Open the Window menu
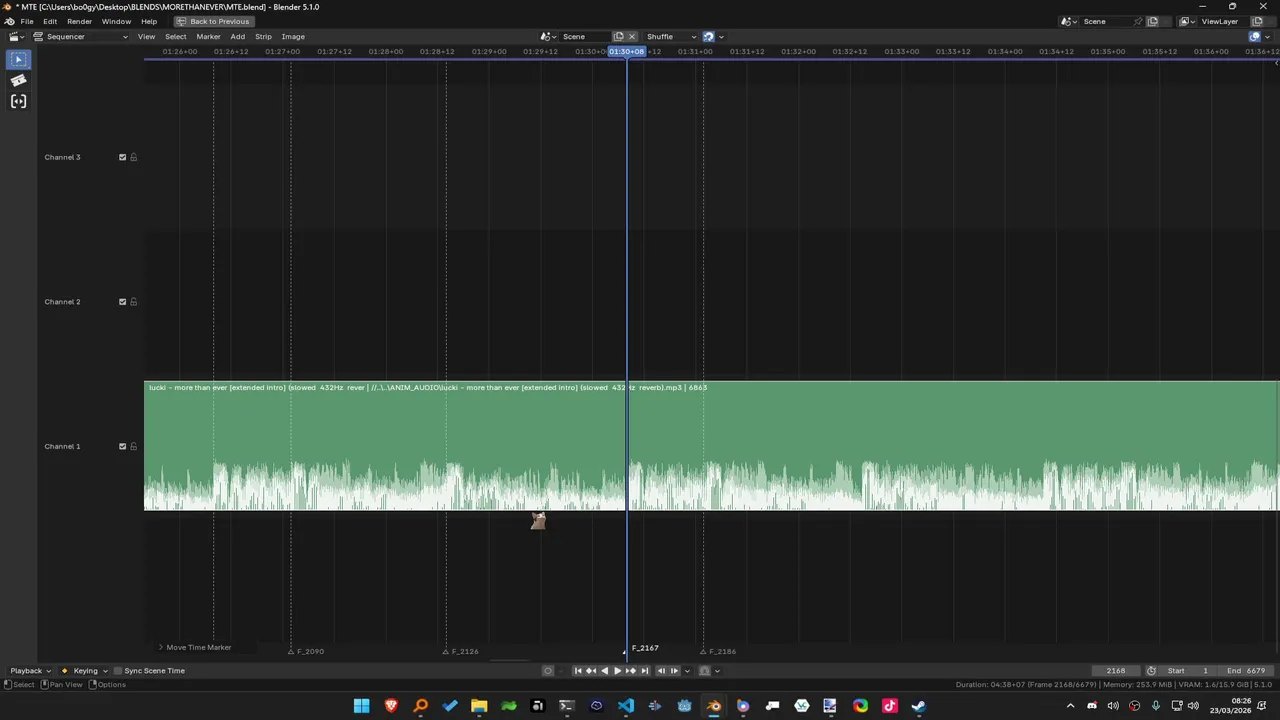Screen dimensions: 1280x720 point(116,21)
